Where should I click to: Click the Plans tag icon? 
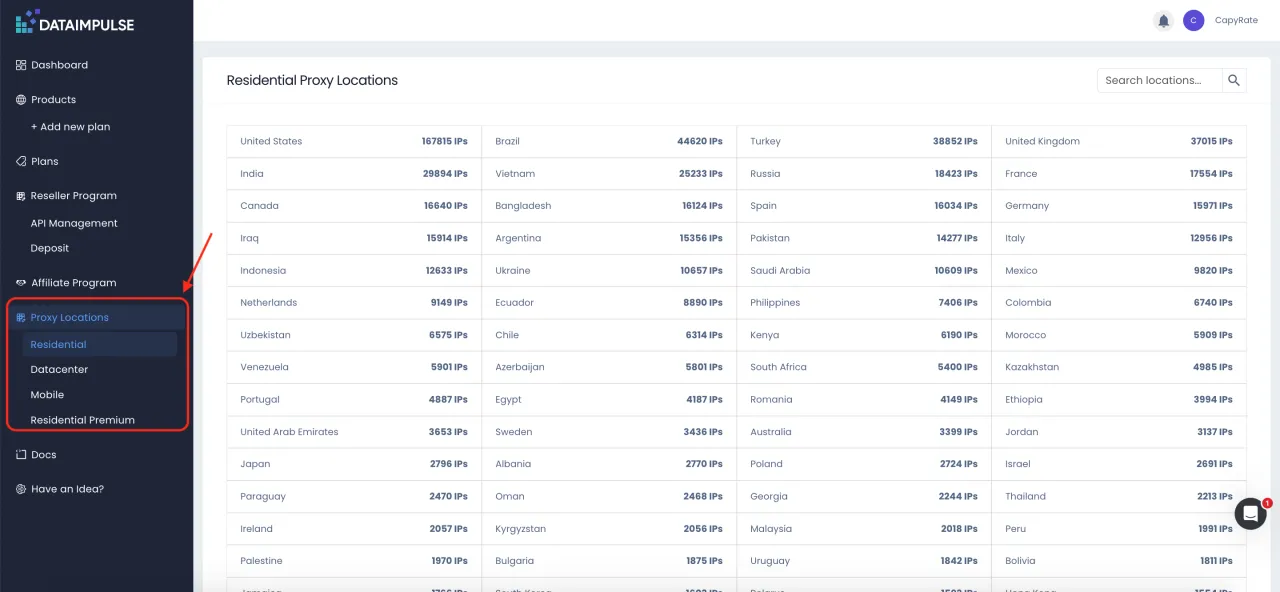click(21, 161)
